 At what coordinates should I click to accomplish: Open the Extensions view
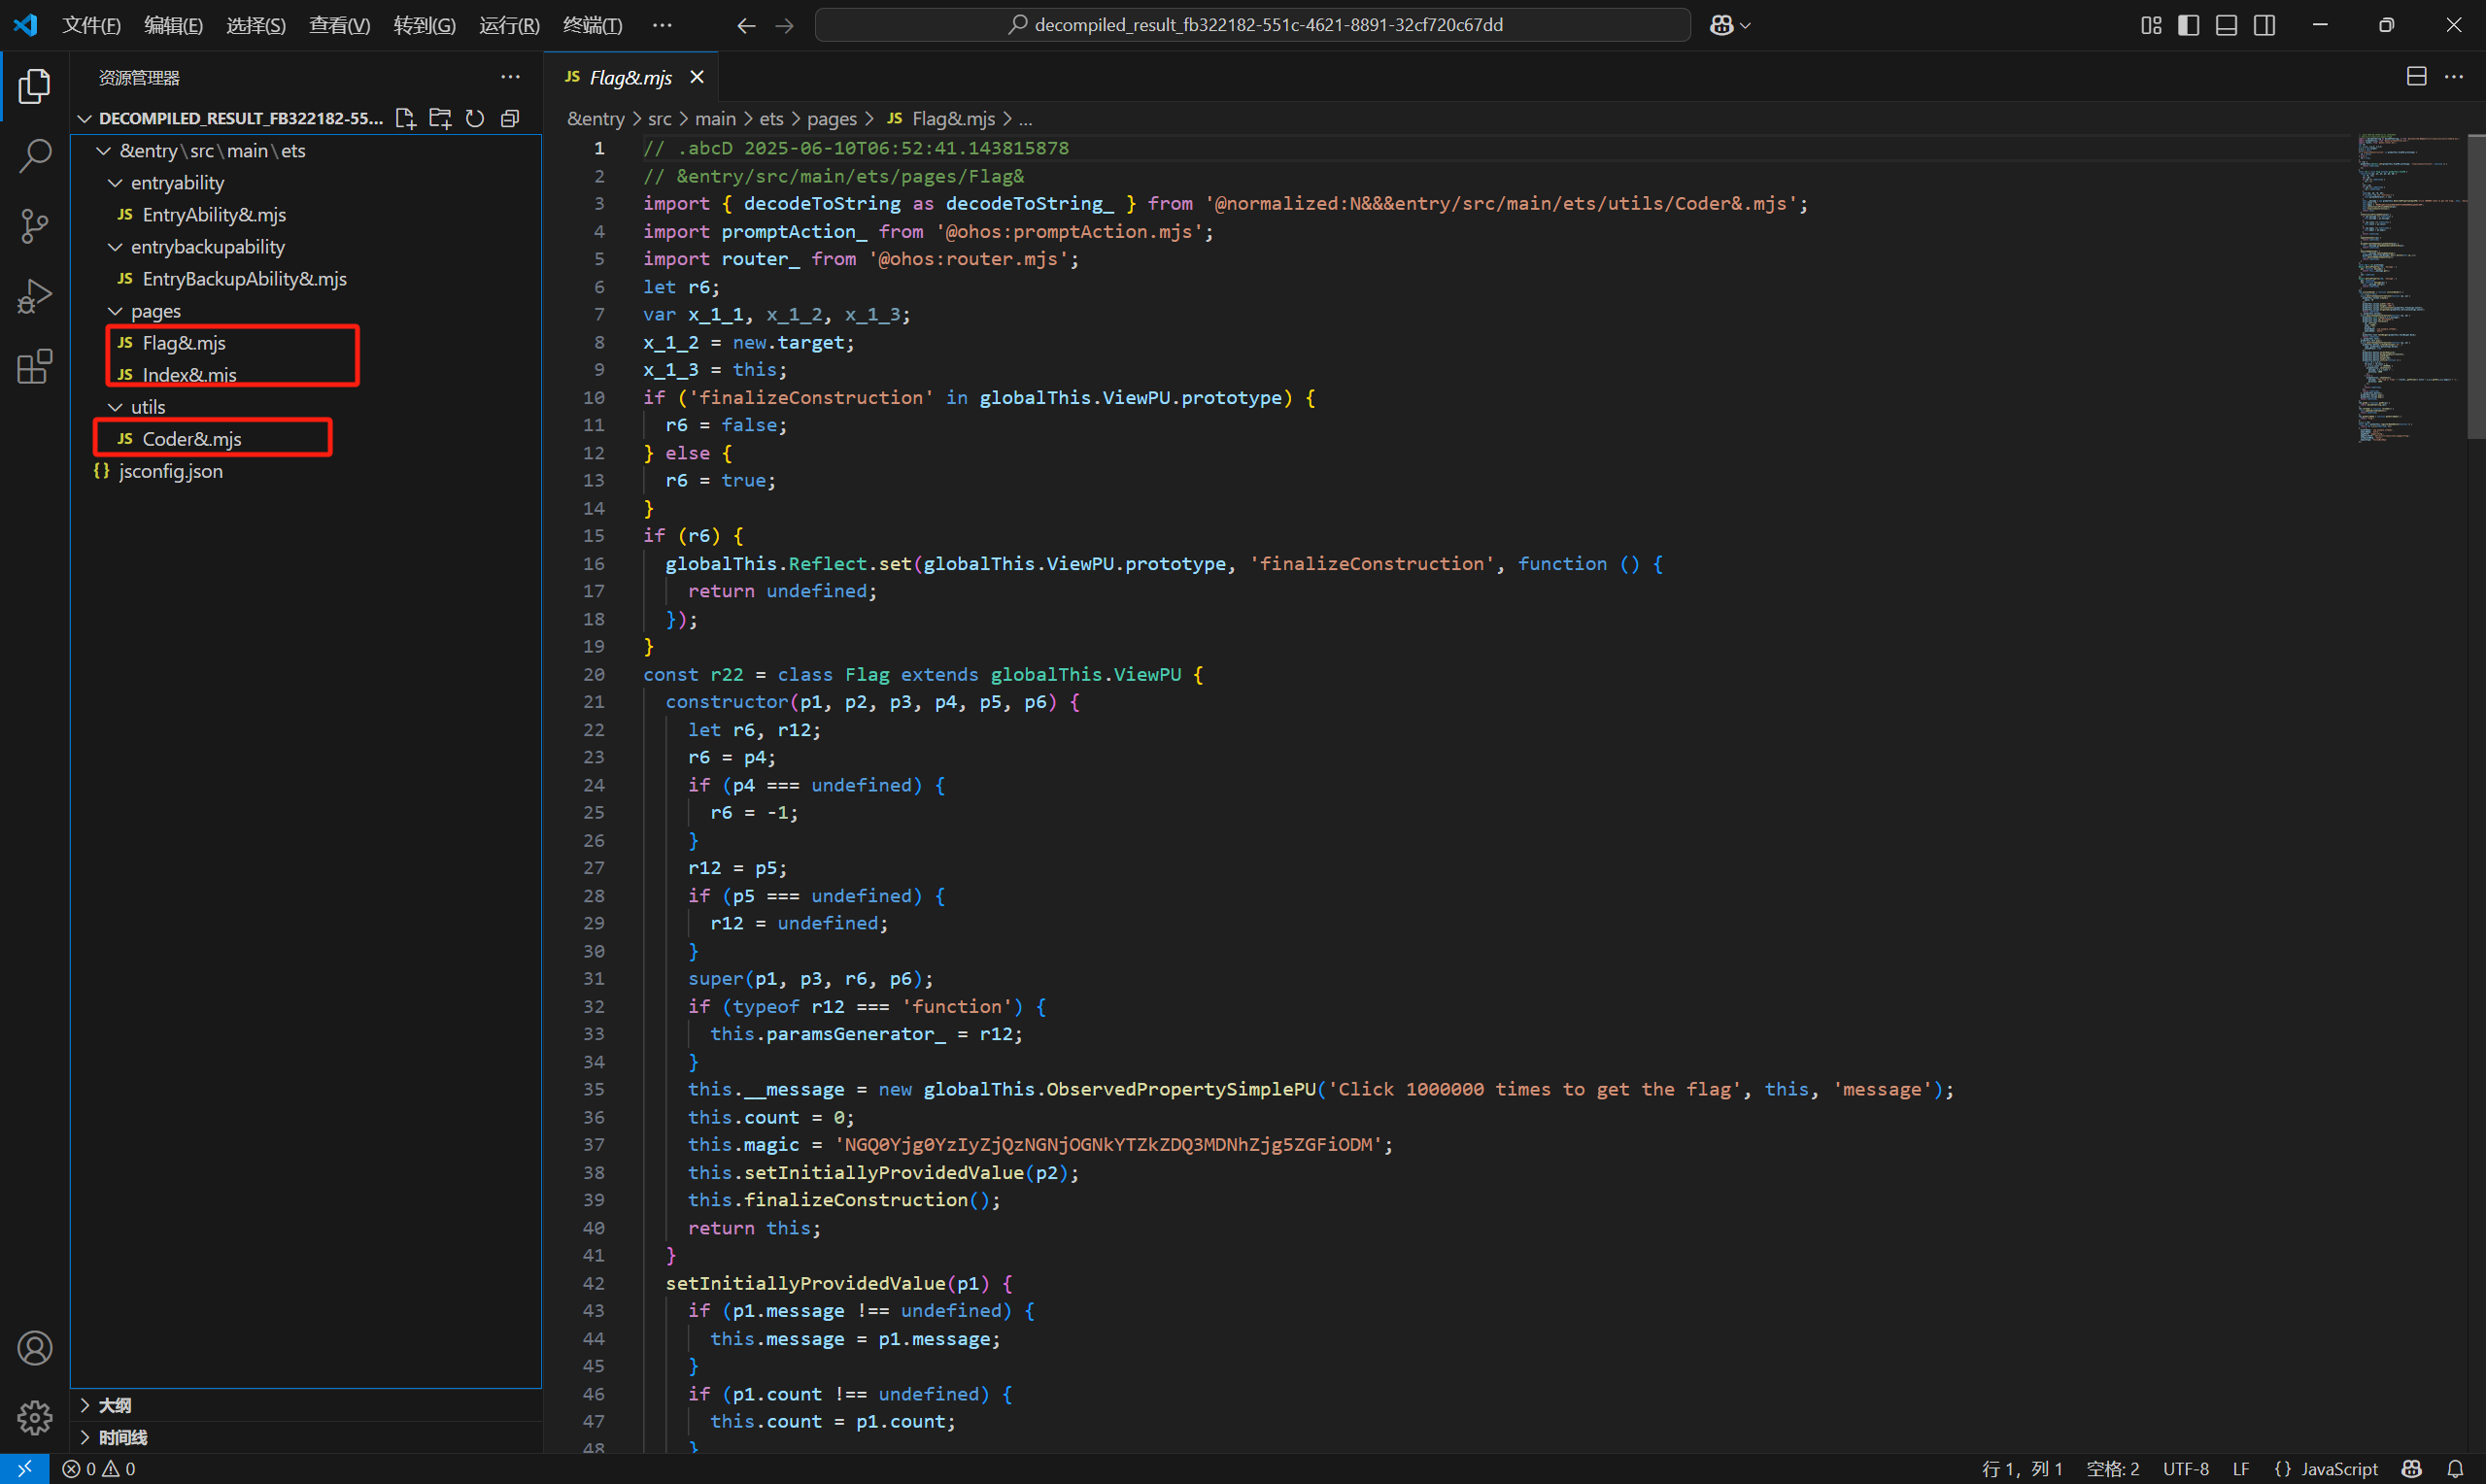(x=35, y=367)
